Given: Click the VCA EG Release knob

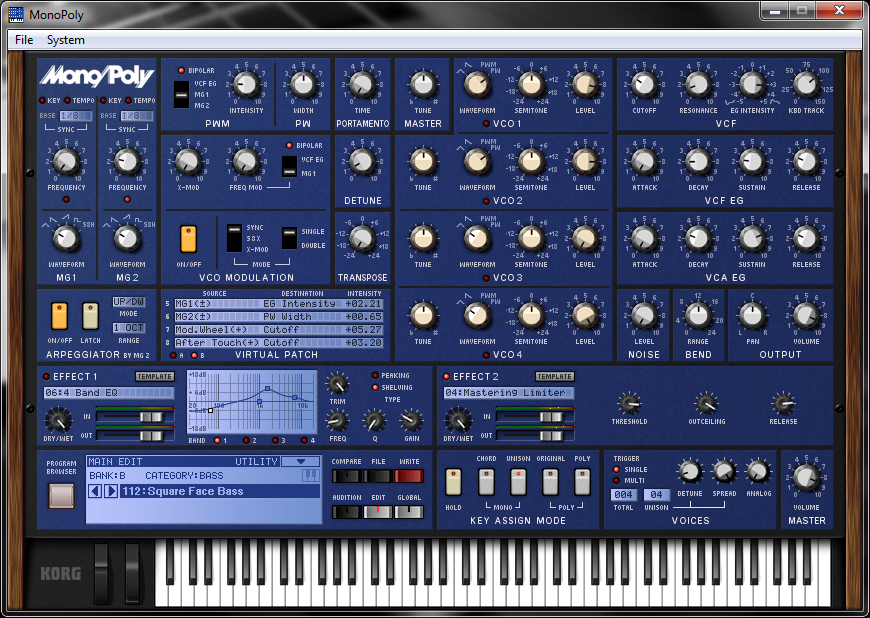Looking at the screenshot, I should point(806,239).
